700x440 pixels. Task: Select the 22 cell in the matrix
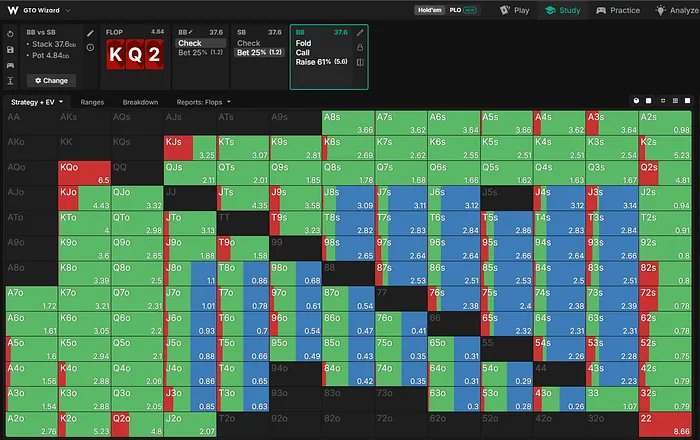pyautogui.click(x=665, y=425)
